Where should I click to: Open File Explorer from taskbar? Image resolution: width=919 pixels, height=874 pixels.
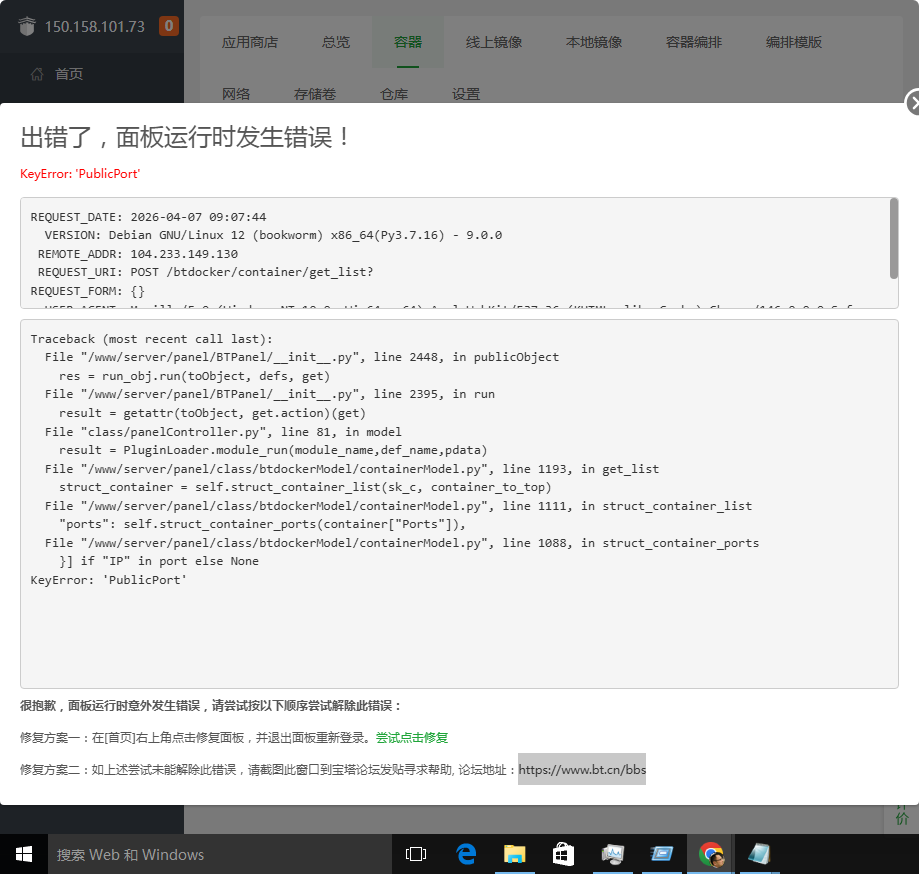point(515,854)
